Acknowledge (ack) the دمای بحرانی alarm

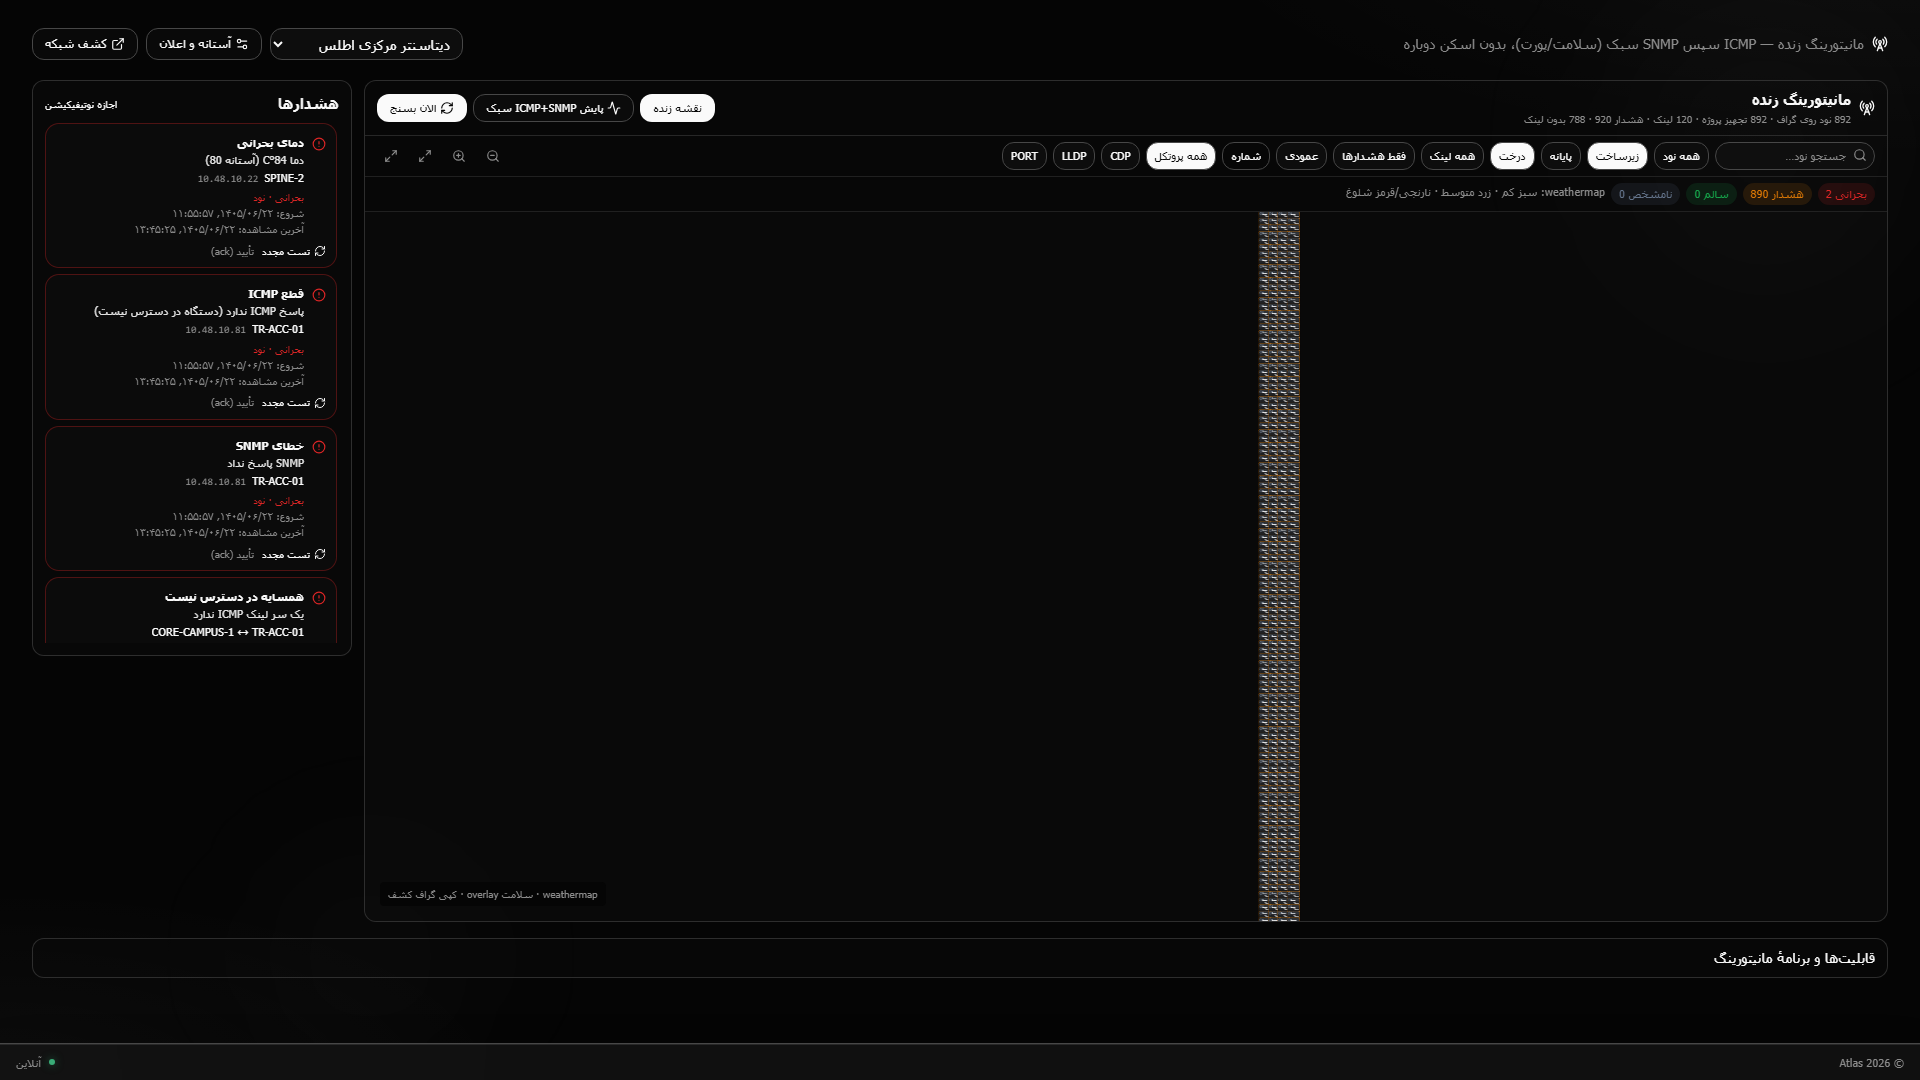tap(232, 252)
